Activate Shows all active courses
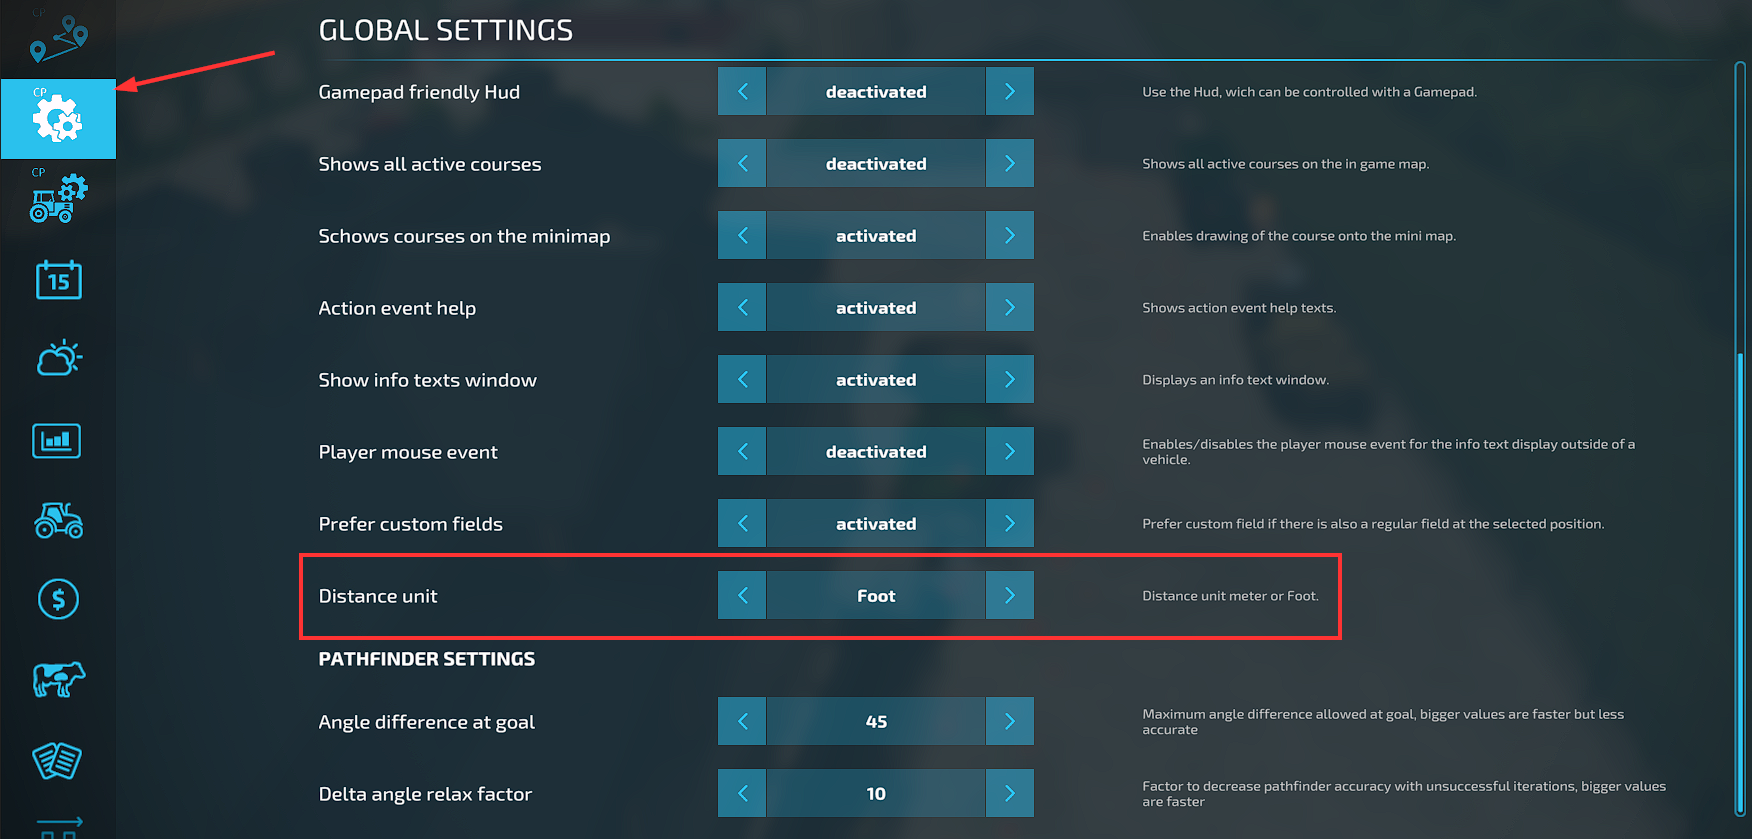 (1009, 163)
